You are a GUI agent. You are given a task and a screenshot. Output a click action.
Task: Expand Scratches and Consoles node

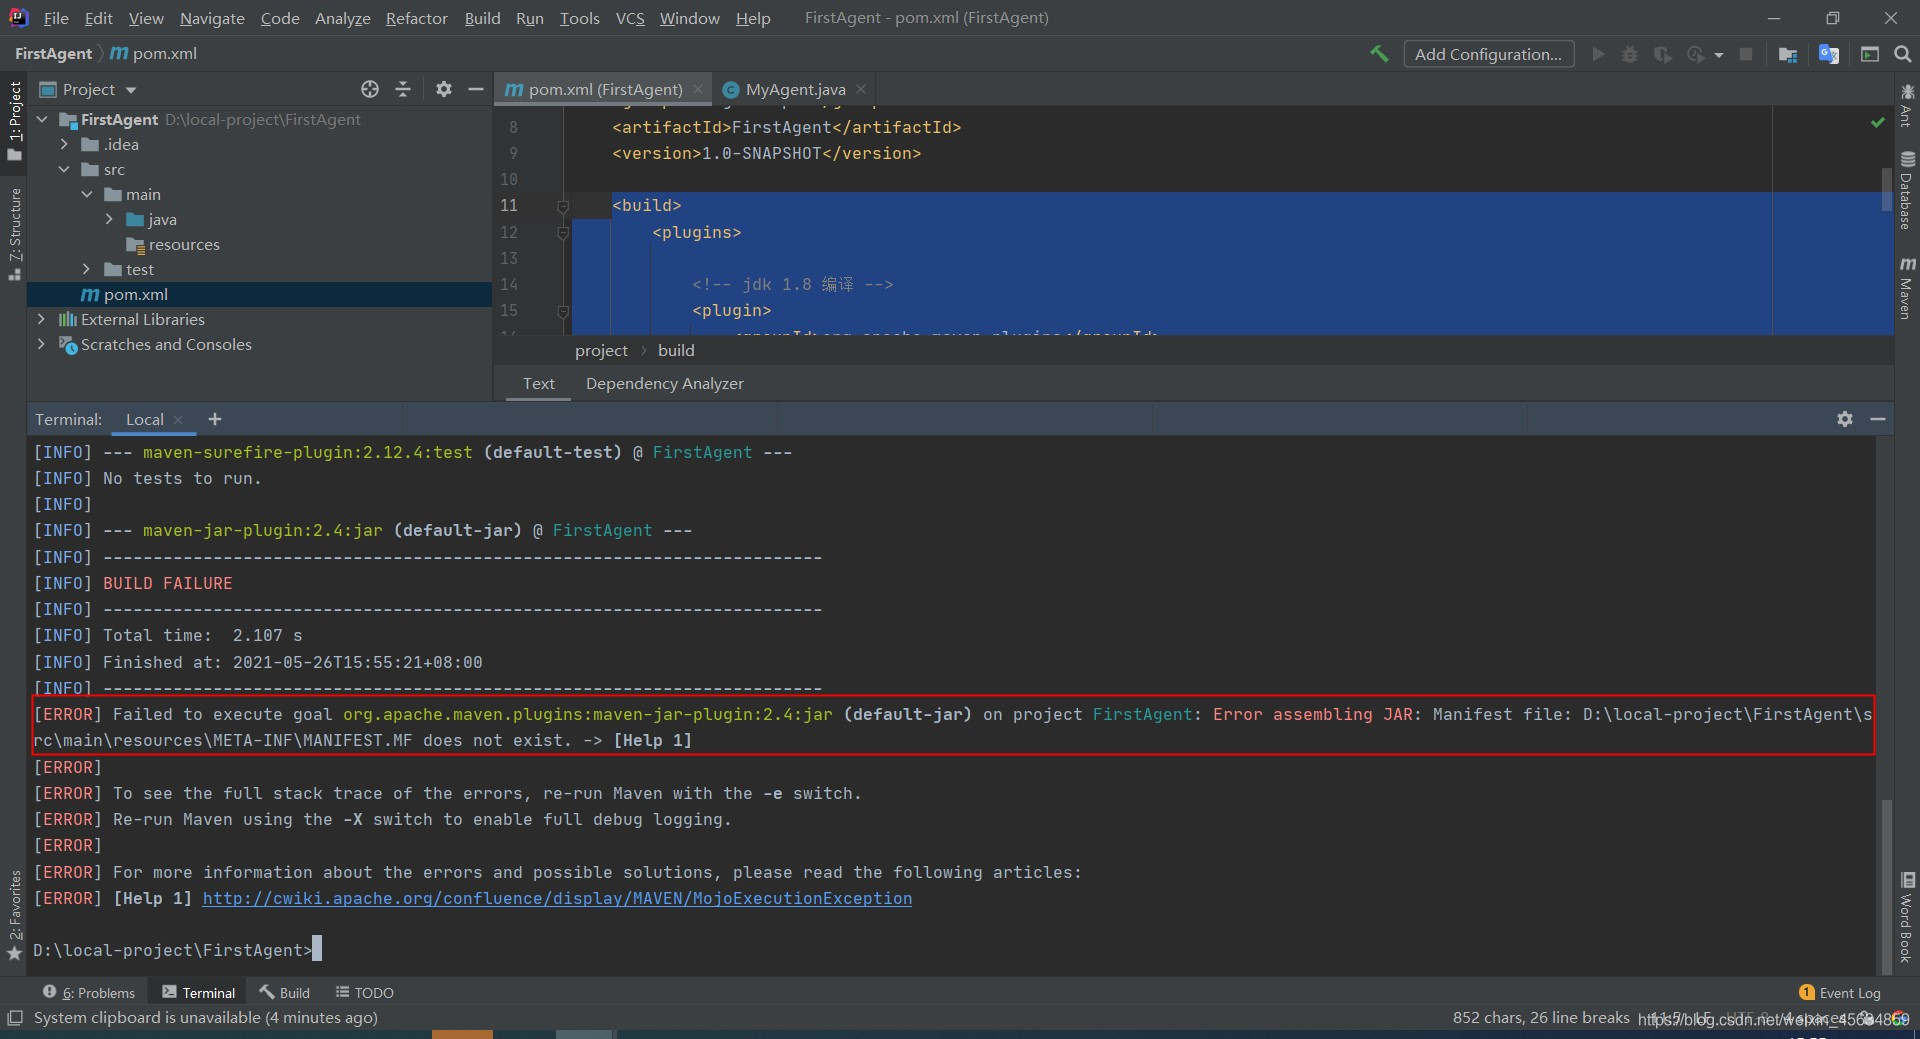[x=41, y=344]
